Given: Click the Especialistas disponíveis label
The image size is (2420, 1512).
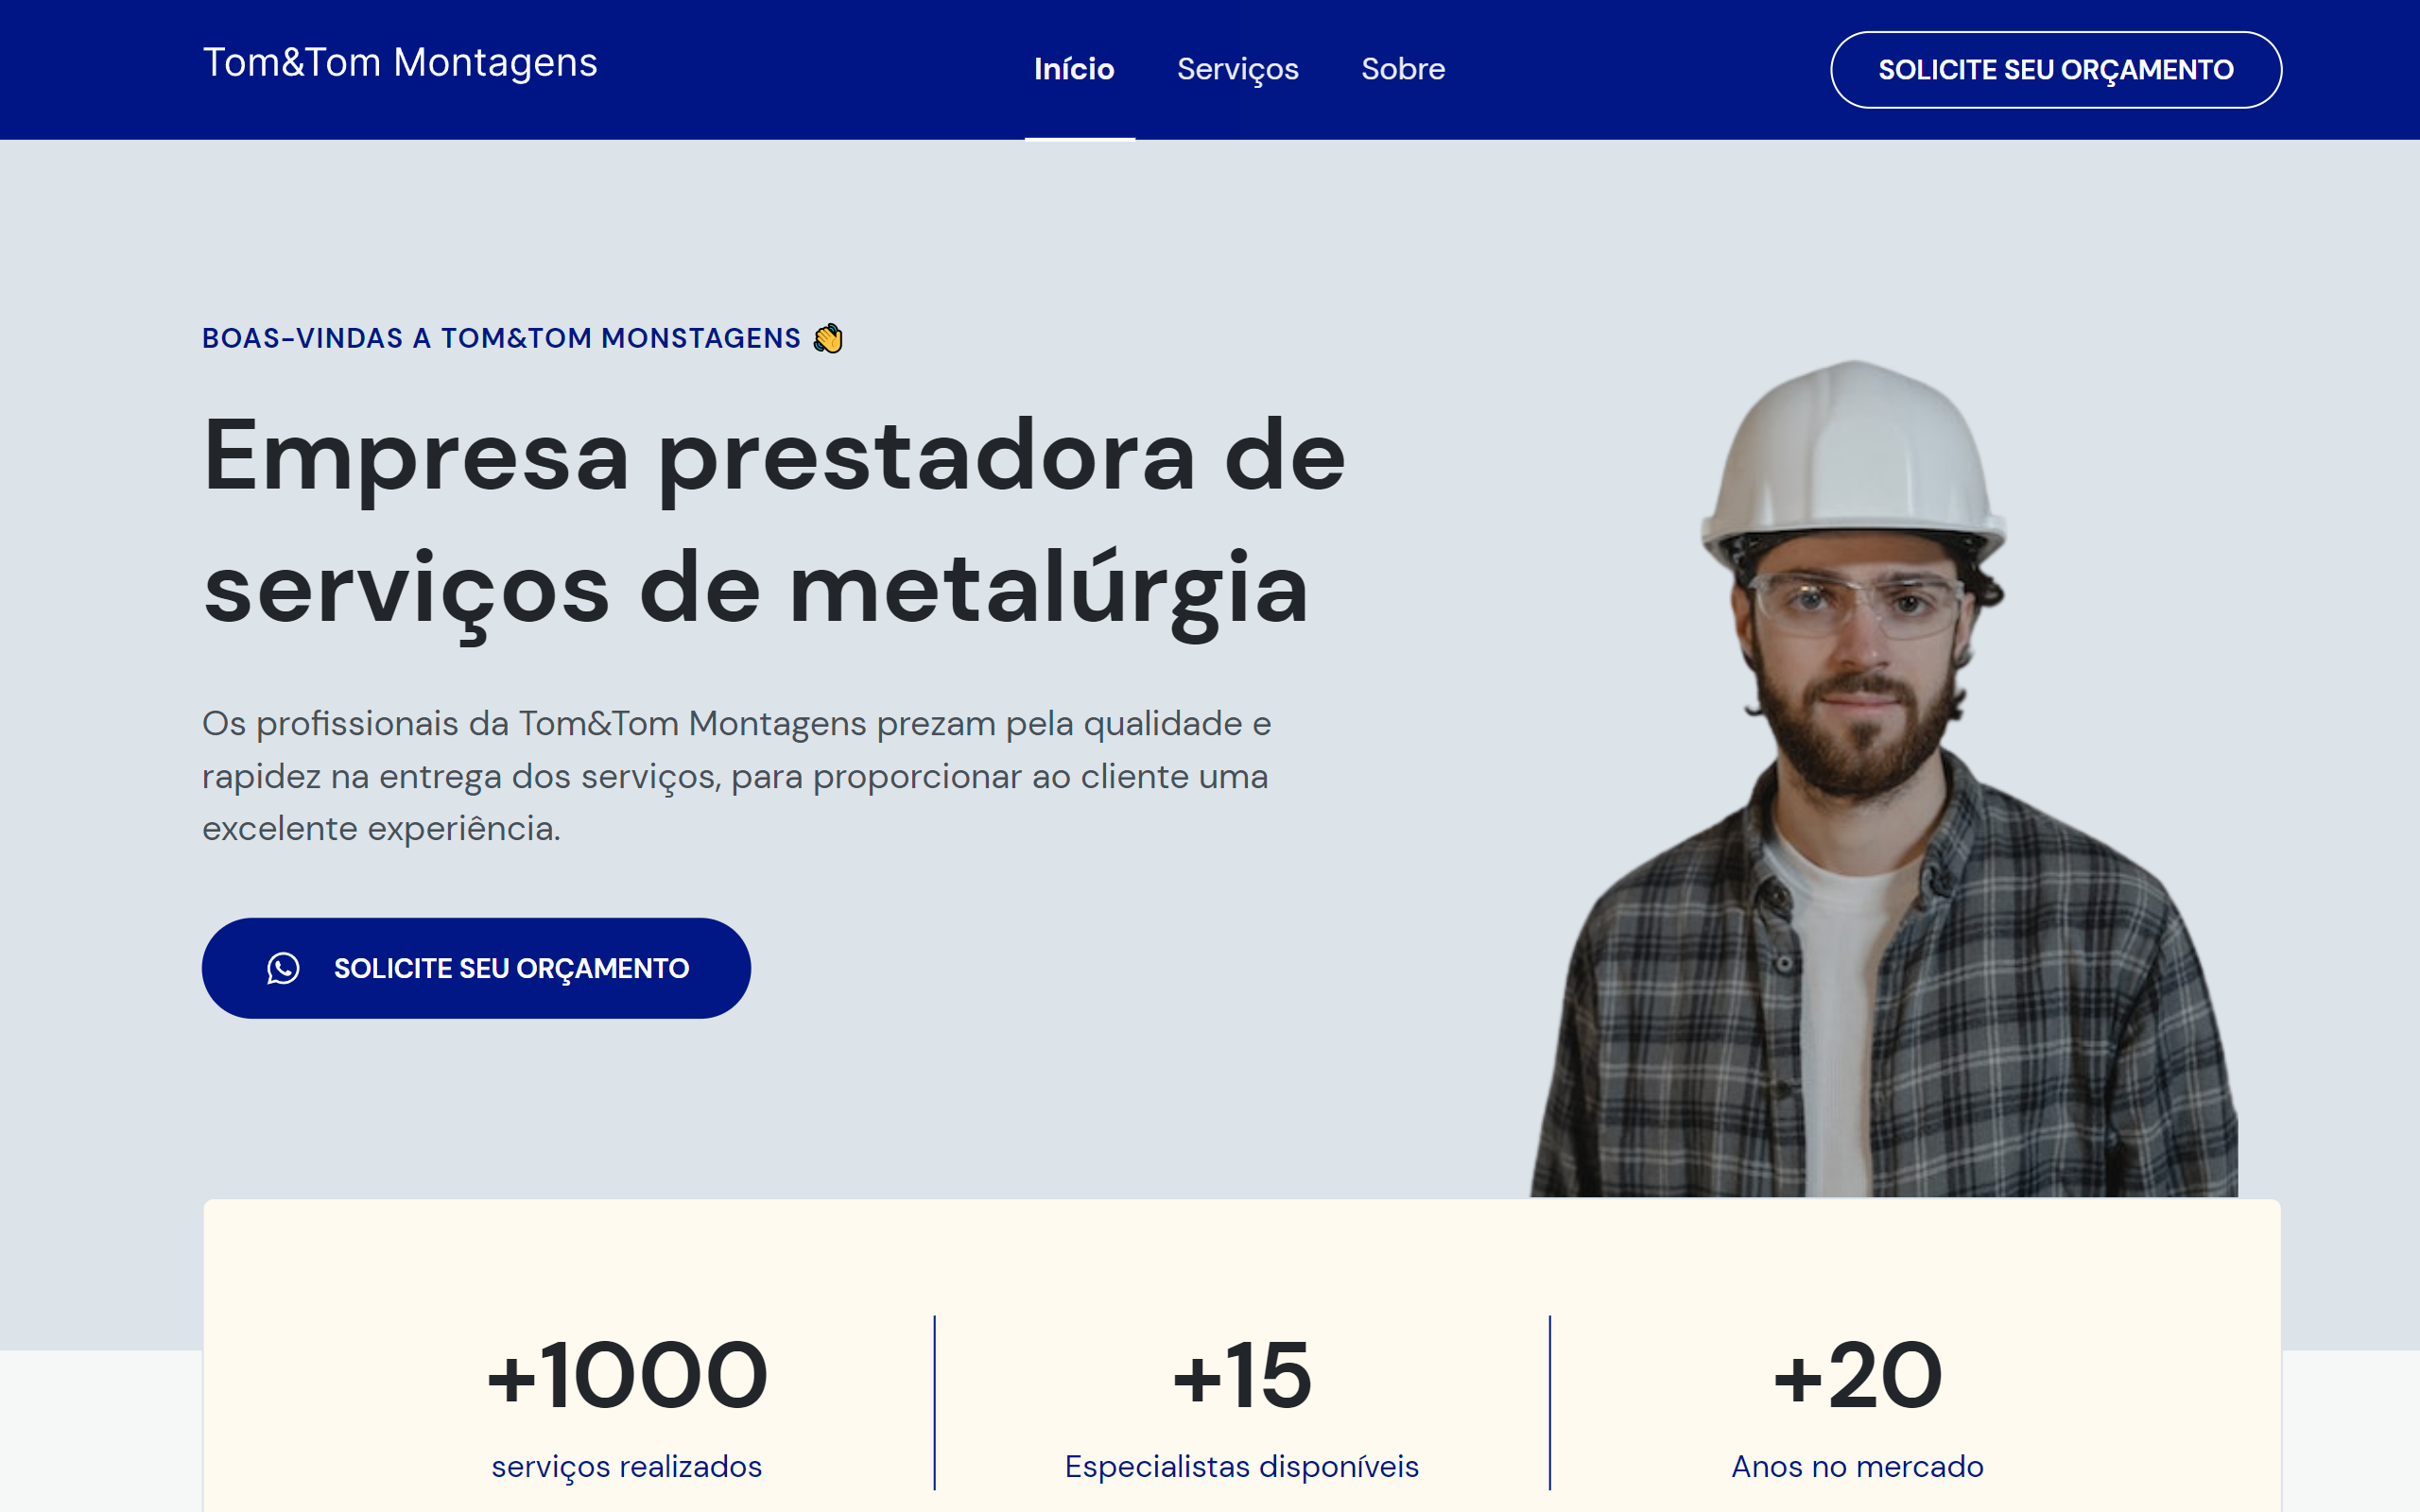Looking at the screenshot, I should (x=1242, y=1466).
